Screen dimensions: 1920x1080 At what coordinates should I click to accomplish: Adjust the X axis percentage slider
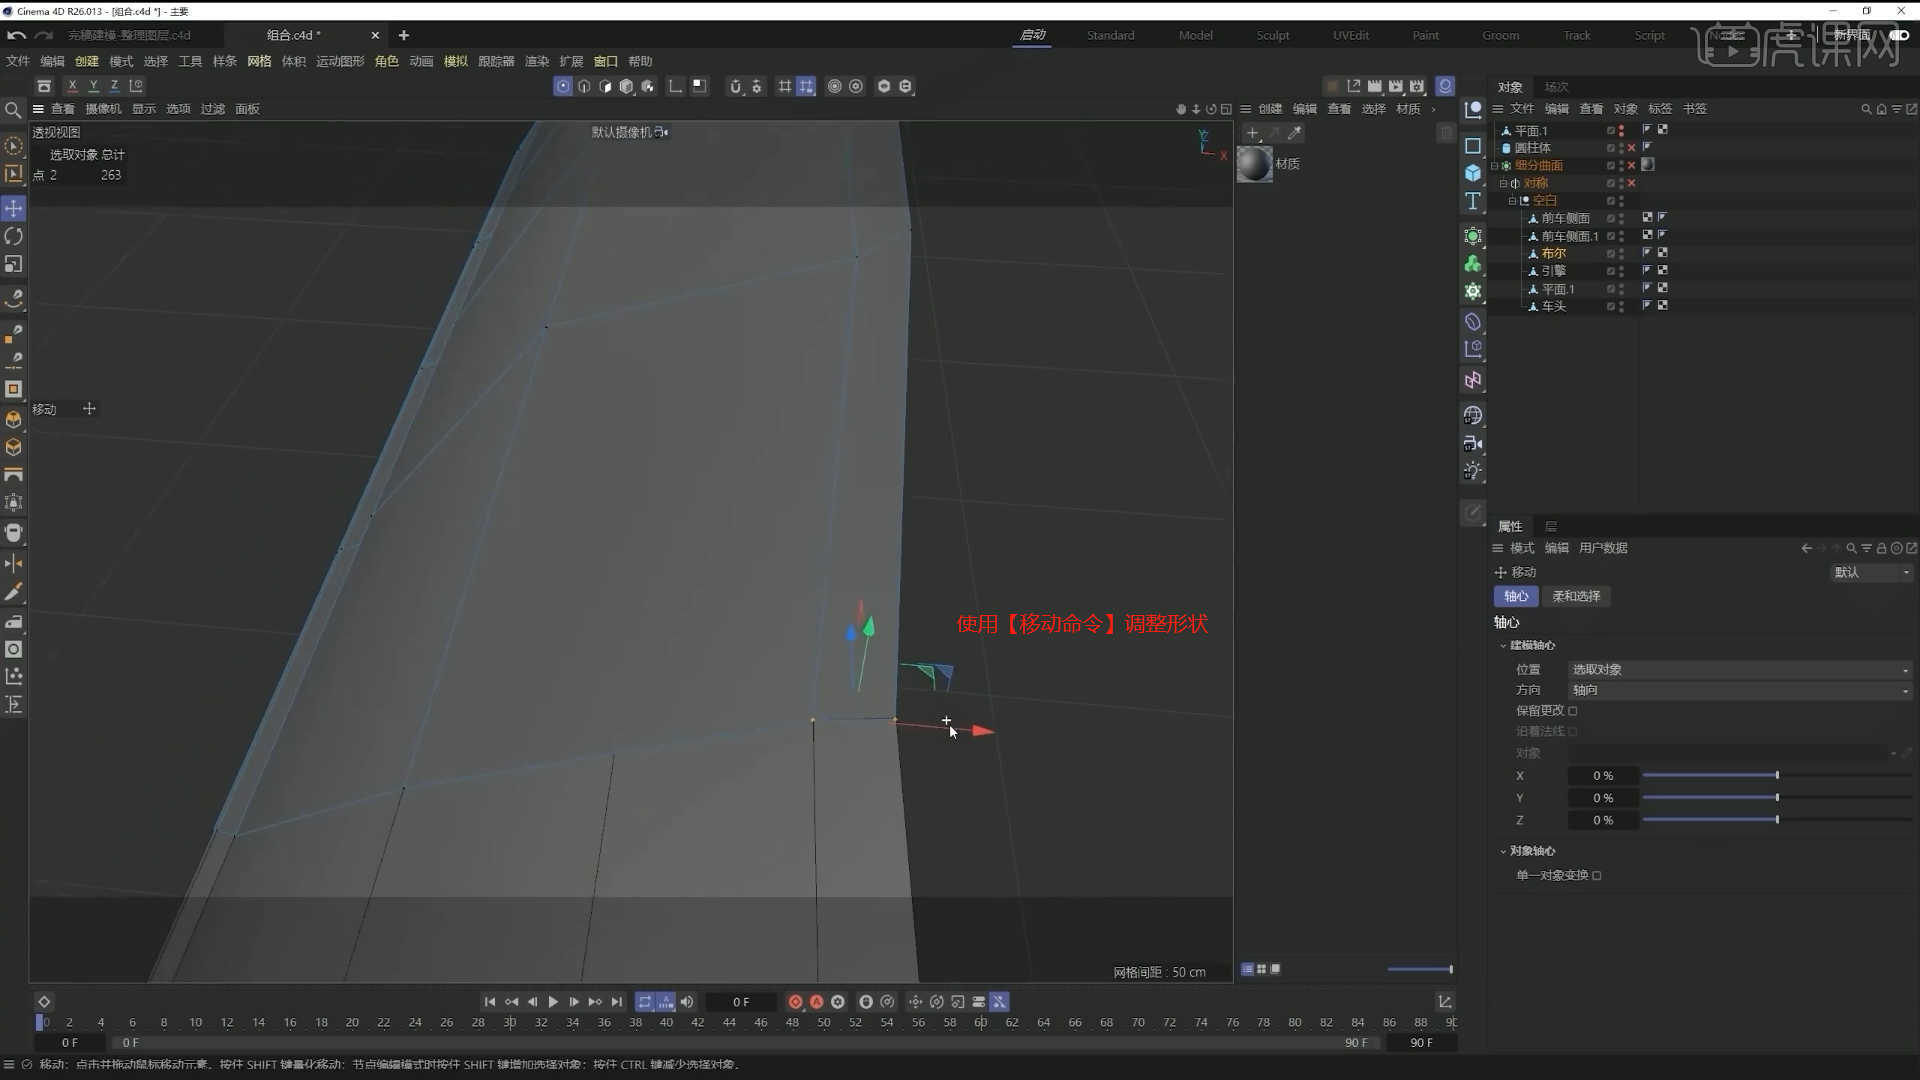pyautogui.click(x=1777, y=776)
